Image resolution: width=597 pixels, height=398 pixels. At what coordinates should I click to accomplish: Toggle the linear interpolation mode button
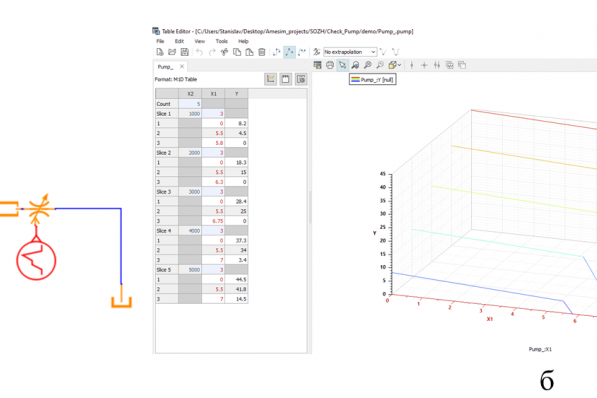(x=289, y=52)
